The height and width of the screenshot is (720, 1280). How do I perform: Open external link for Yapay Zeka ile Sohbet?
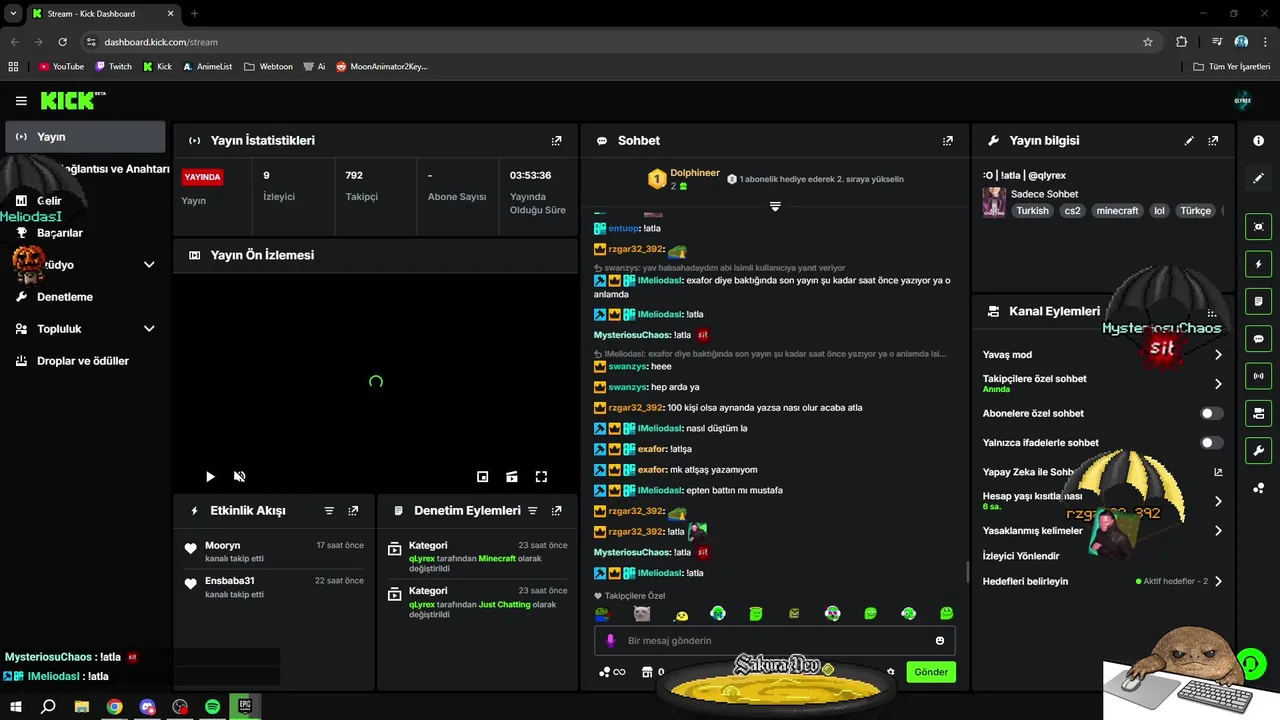(x=1218, y=472)
